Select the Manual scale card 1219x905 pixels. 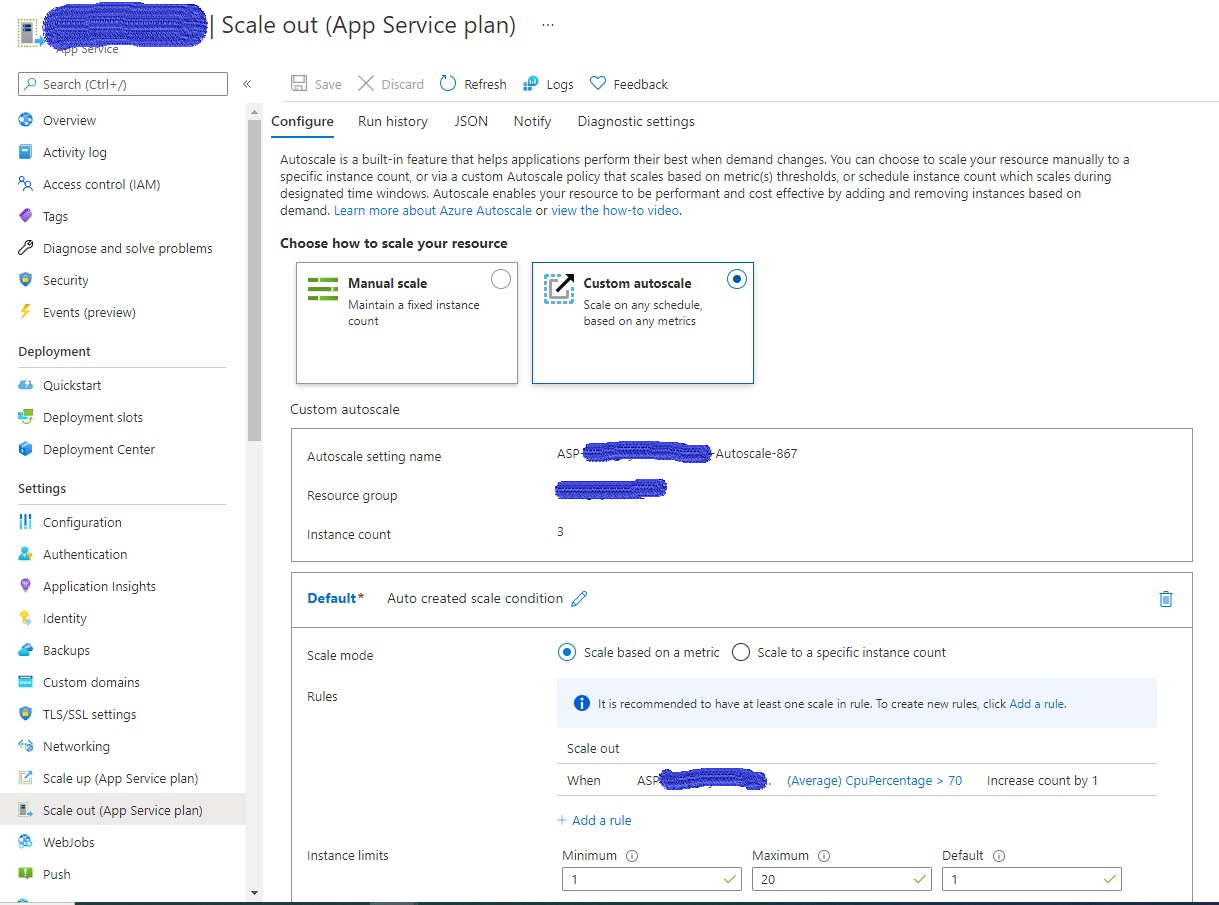[x=407, y=323]
